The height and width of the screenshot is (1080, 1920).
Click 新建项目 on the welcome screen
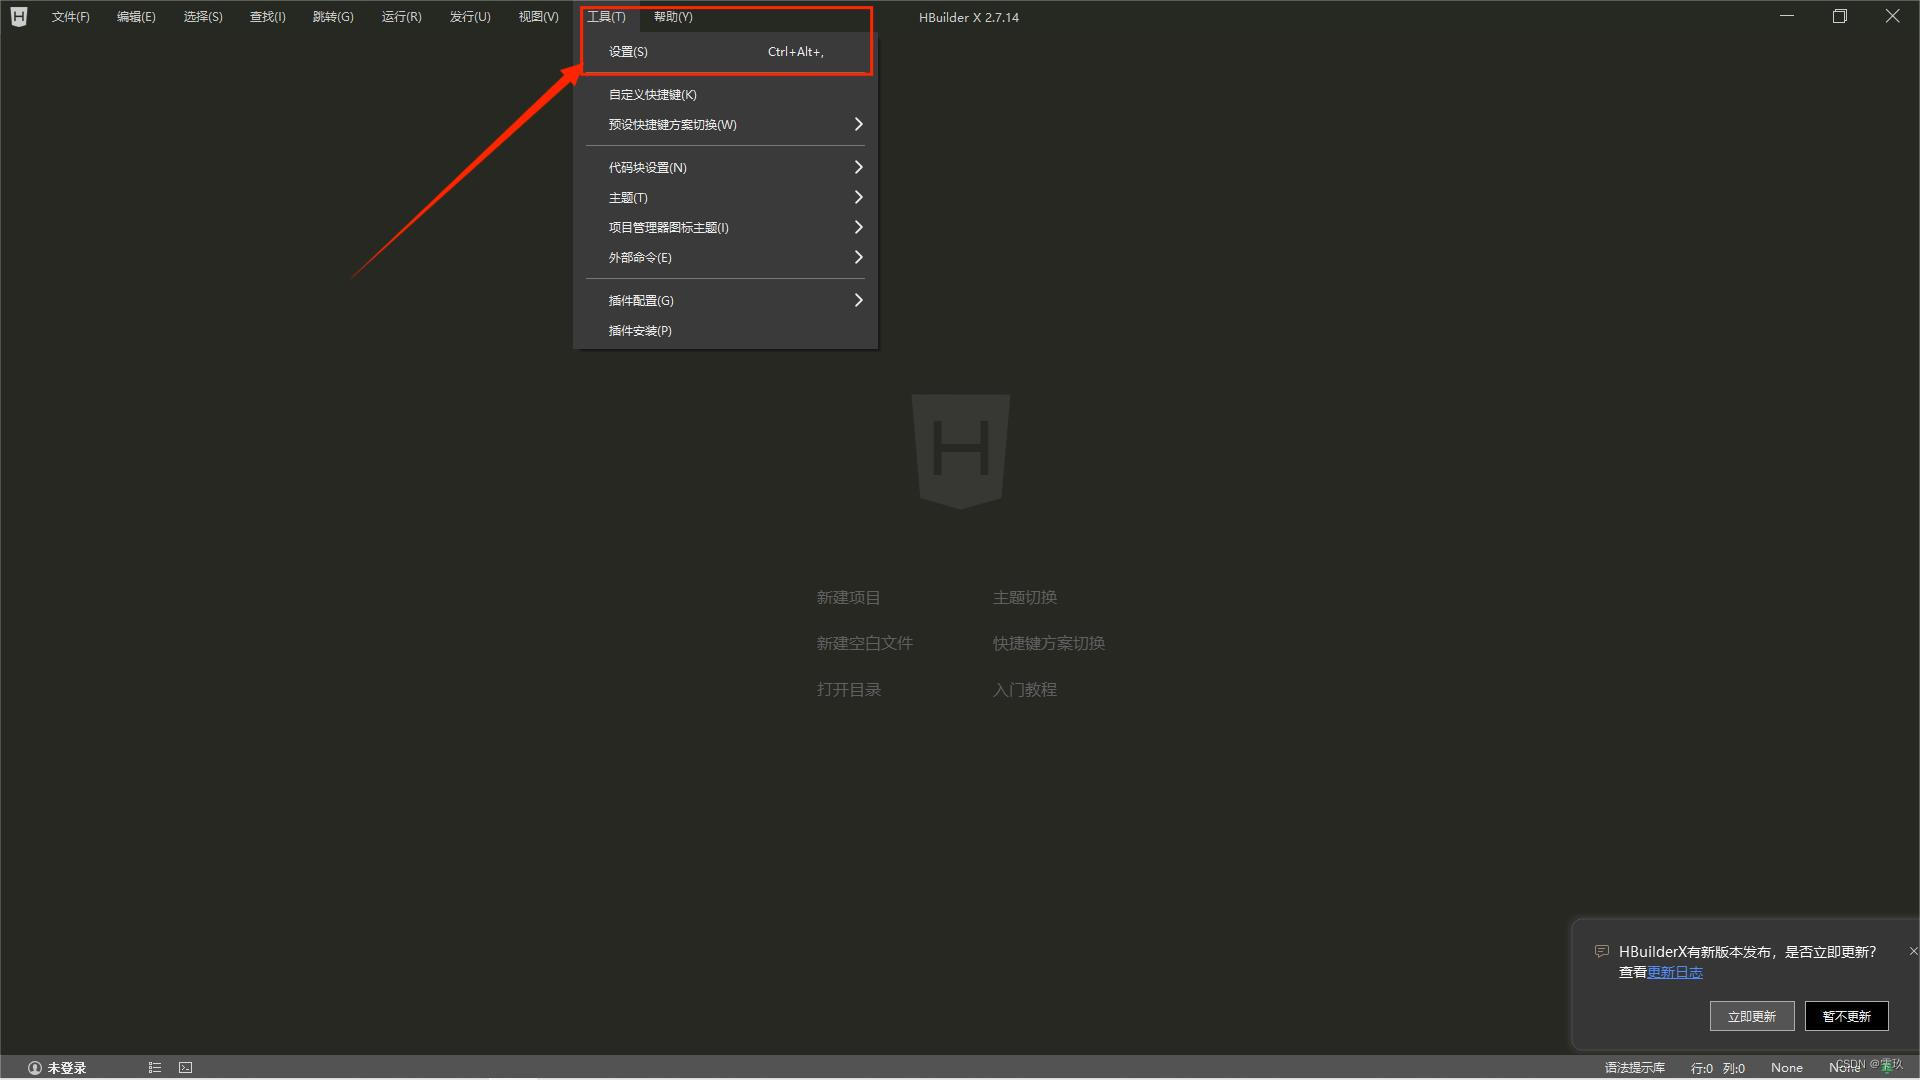(x=848, y=598)
